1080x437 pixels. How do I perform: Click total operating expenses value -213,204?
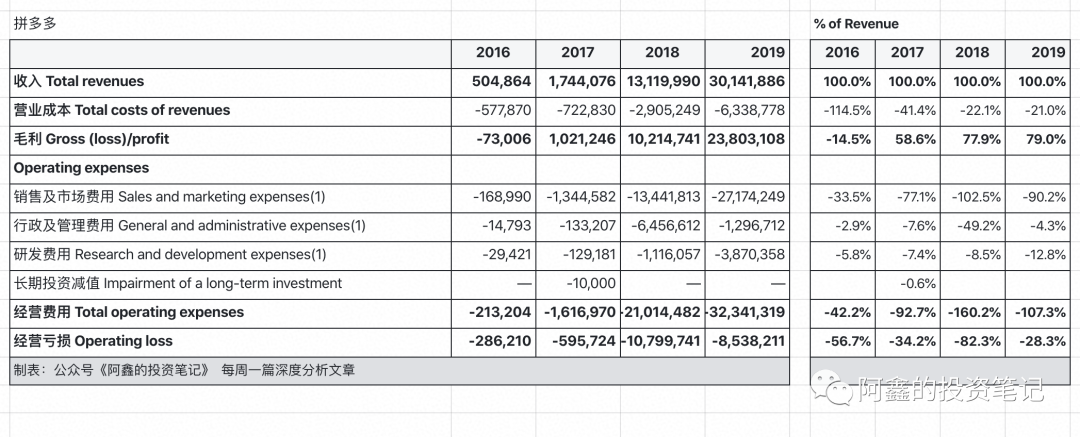tap(501, 312)
